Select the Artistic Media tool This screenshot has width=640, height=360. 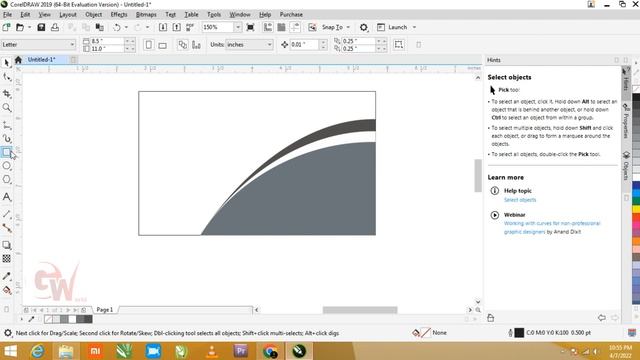point(7,139)
